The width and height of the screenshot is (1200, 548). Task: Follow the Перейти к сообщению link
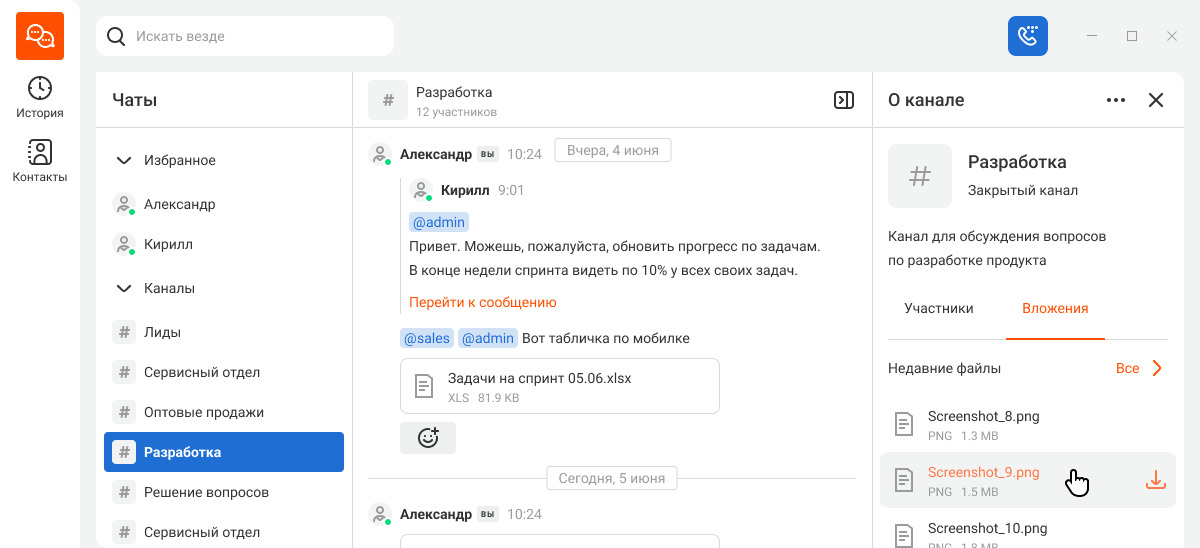point(483,302)
